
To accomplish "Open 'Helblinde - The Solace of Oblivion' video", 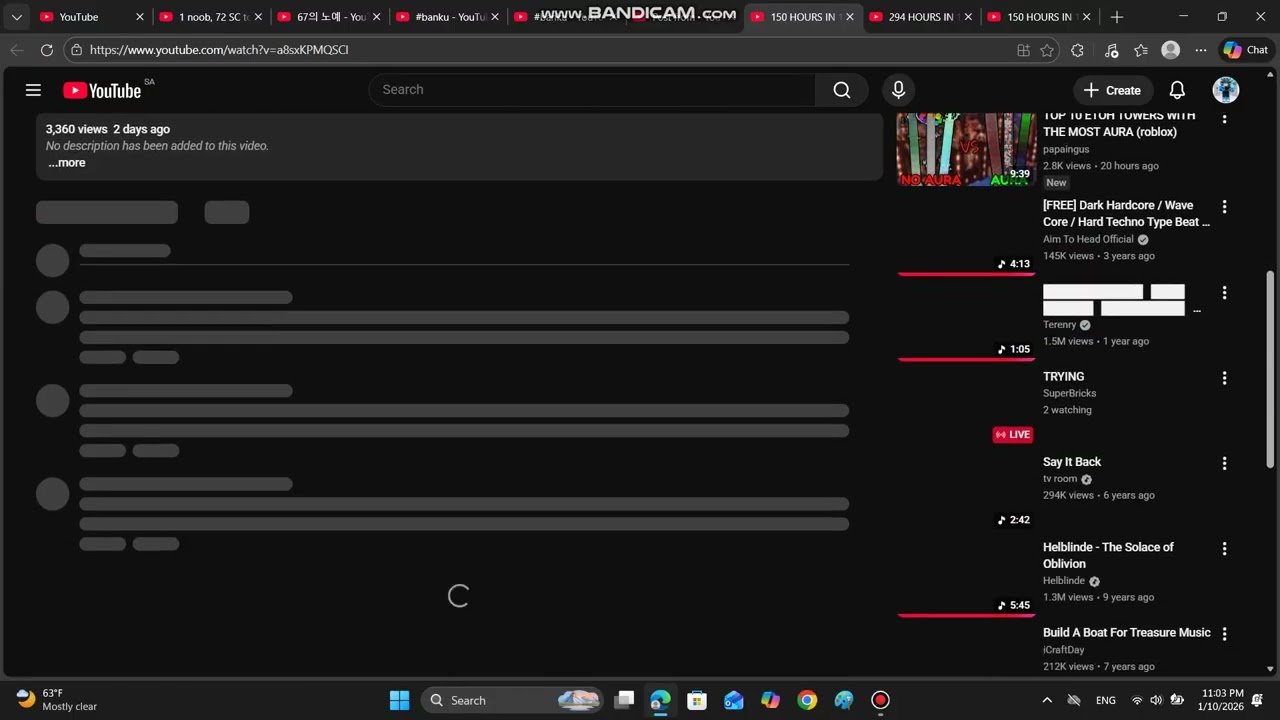I will (x=1108, y=555).
